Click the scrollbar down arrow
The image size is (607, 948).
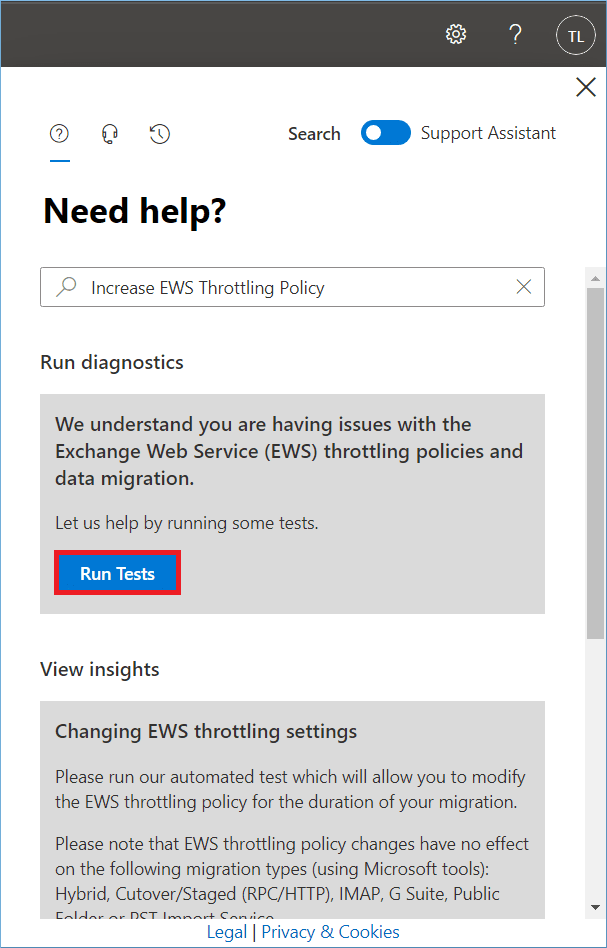click(x=596, y=908)
